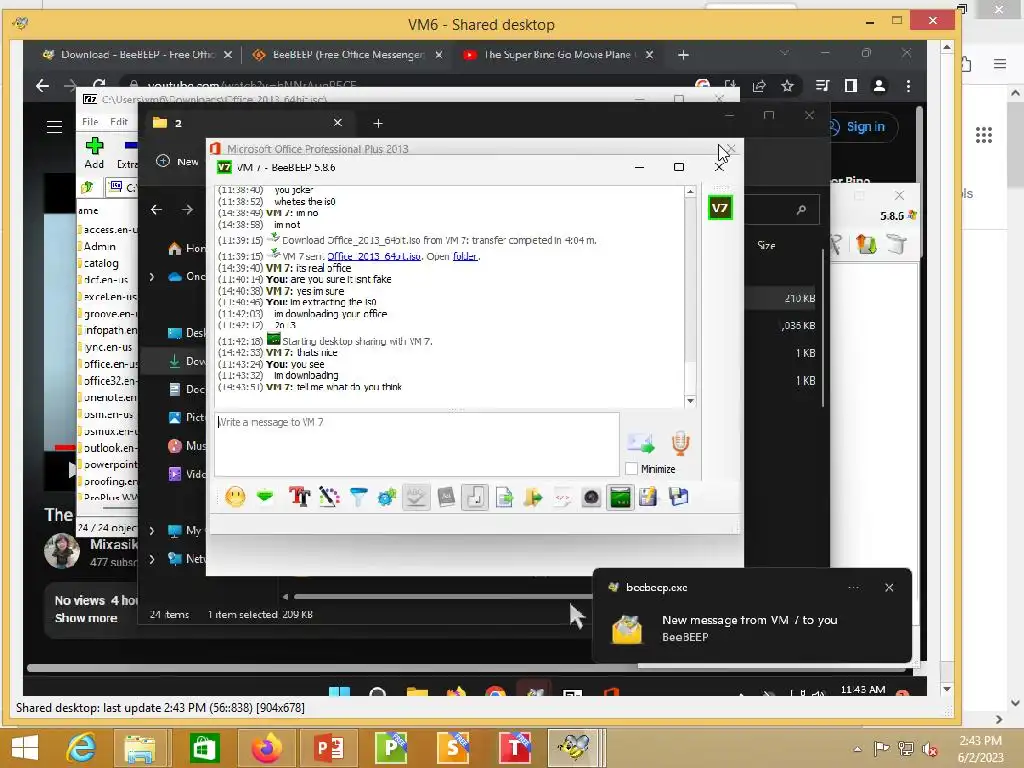Click the V7 user avatar in chat

click(x=720, y=208)
